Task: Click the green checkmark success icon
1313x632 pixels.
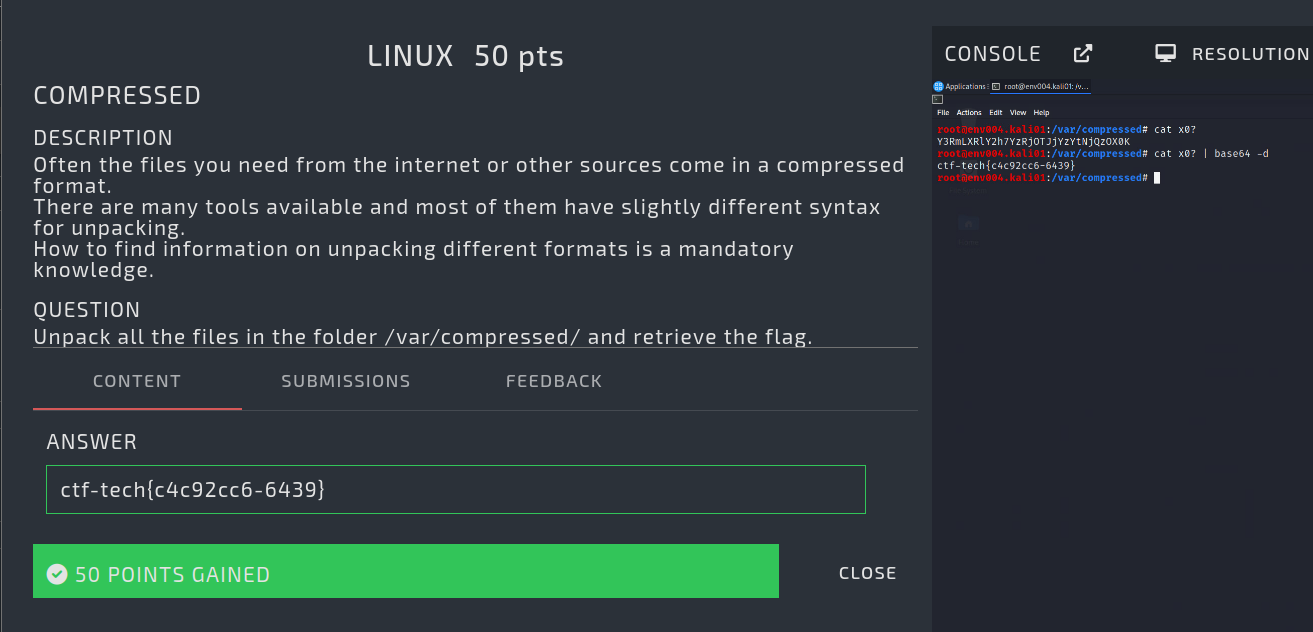Action: tap(57, 574)
